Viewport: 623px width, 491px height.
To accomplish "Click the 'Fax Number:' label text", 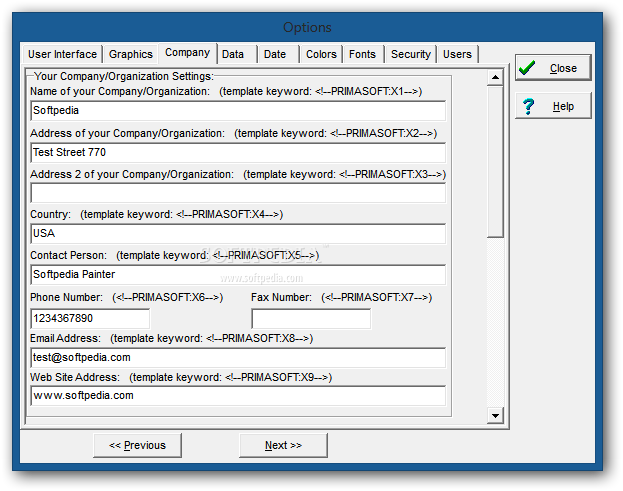I will pos(281,297).
